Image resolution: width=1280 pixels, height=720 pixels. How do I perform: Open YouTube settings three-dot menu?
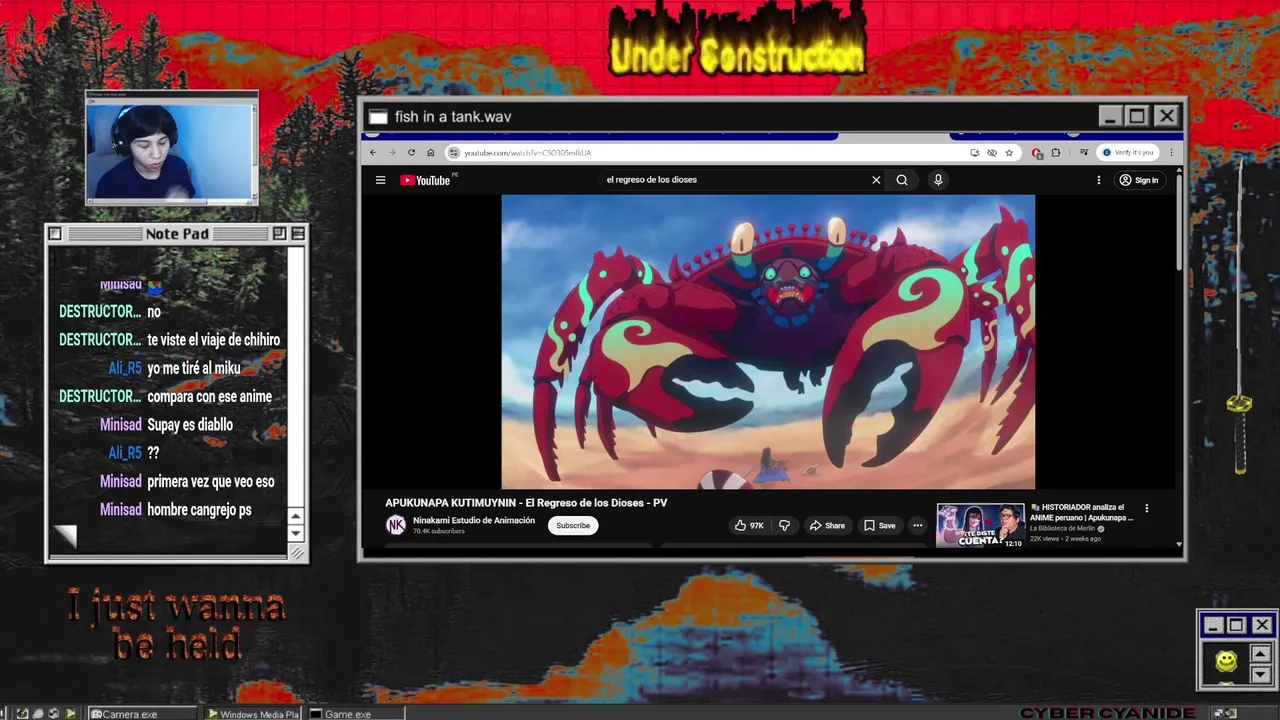pyautogui.click(x=1099, y=180)
